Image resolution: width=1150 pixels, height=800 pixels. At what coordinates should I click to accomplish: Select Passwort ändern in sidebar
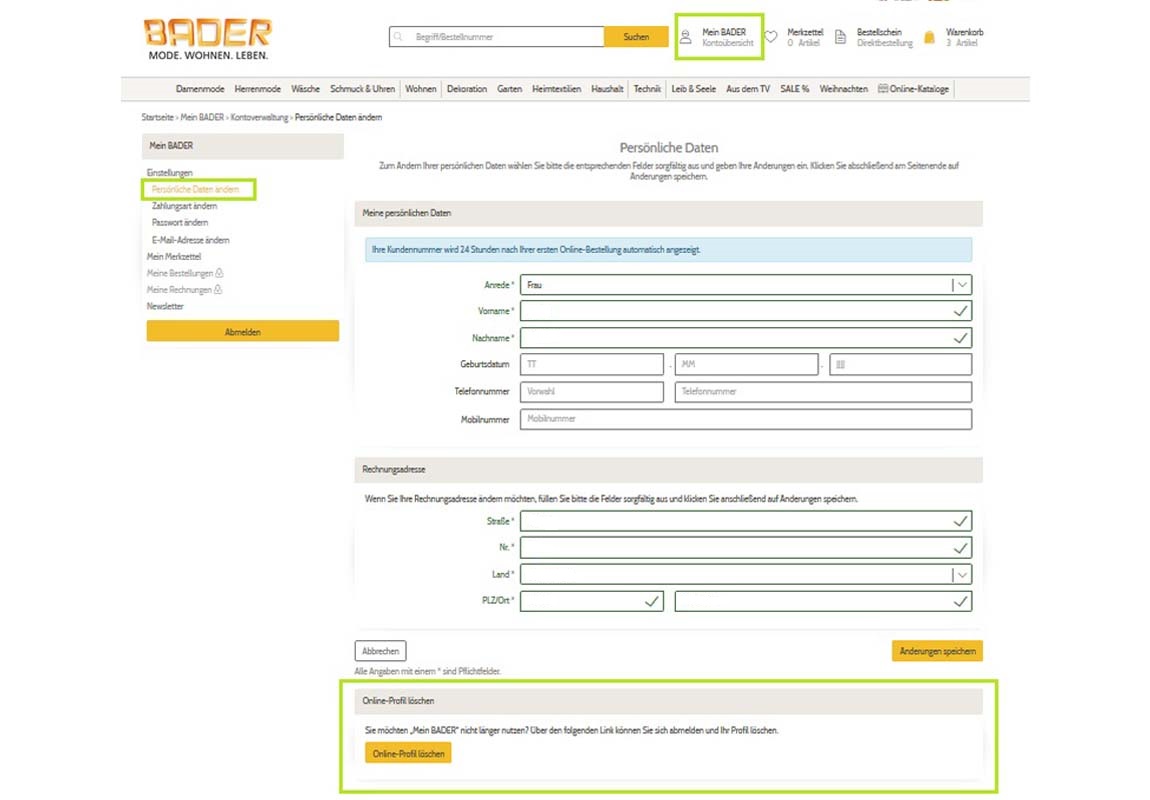pos(180,223)
